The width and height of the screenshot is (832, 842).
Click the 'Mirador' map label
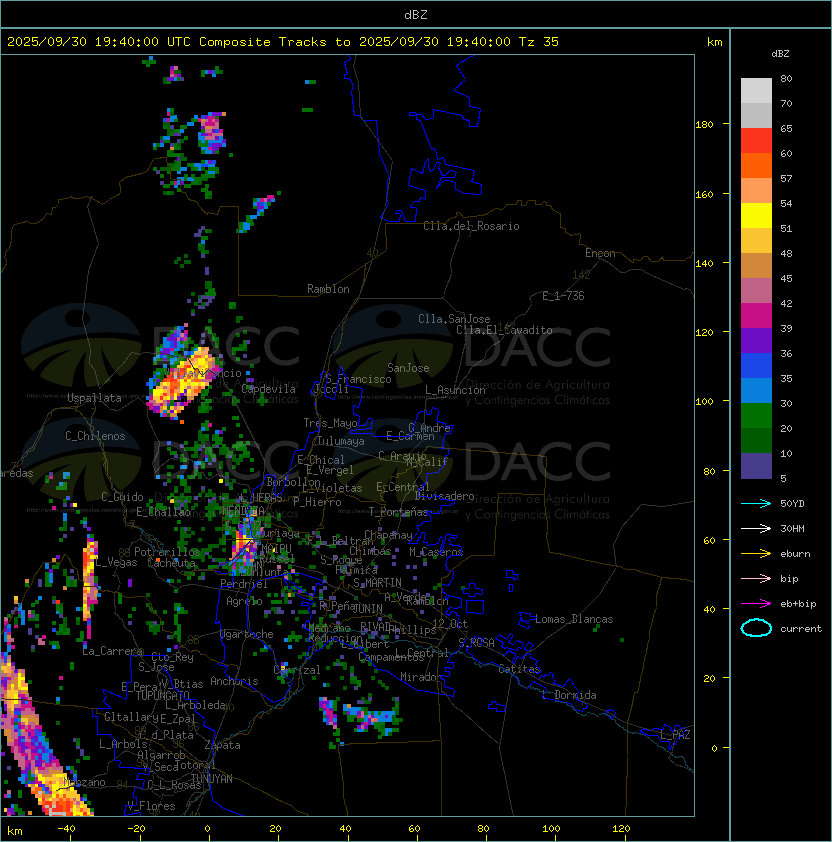click(x=422, y=677)
